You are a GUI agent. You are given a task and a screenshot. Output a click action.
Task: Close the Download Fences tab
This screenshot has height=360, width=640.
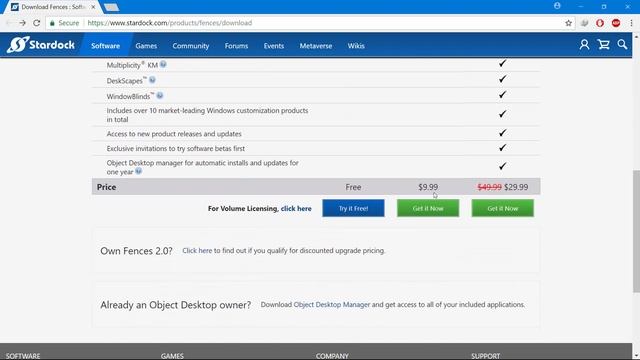click(x=93, y=7)
